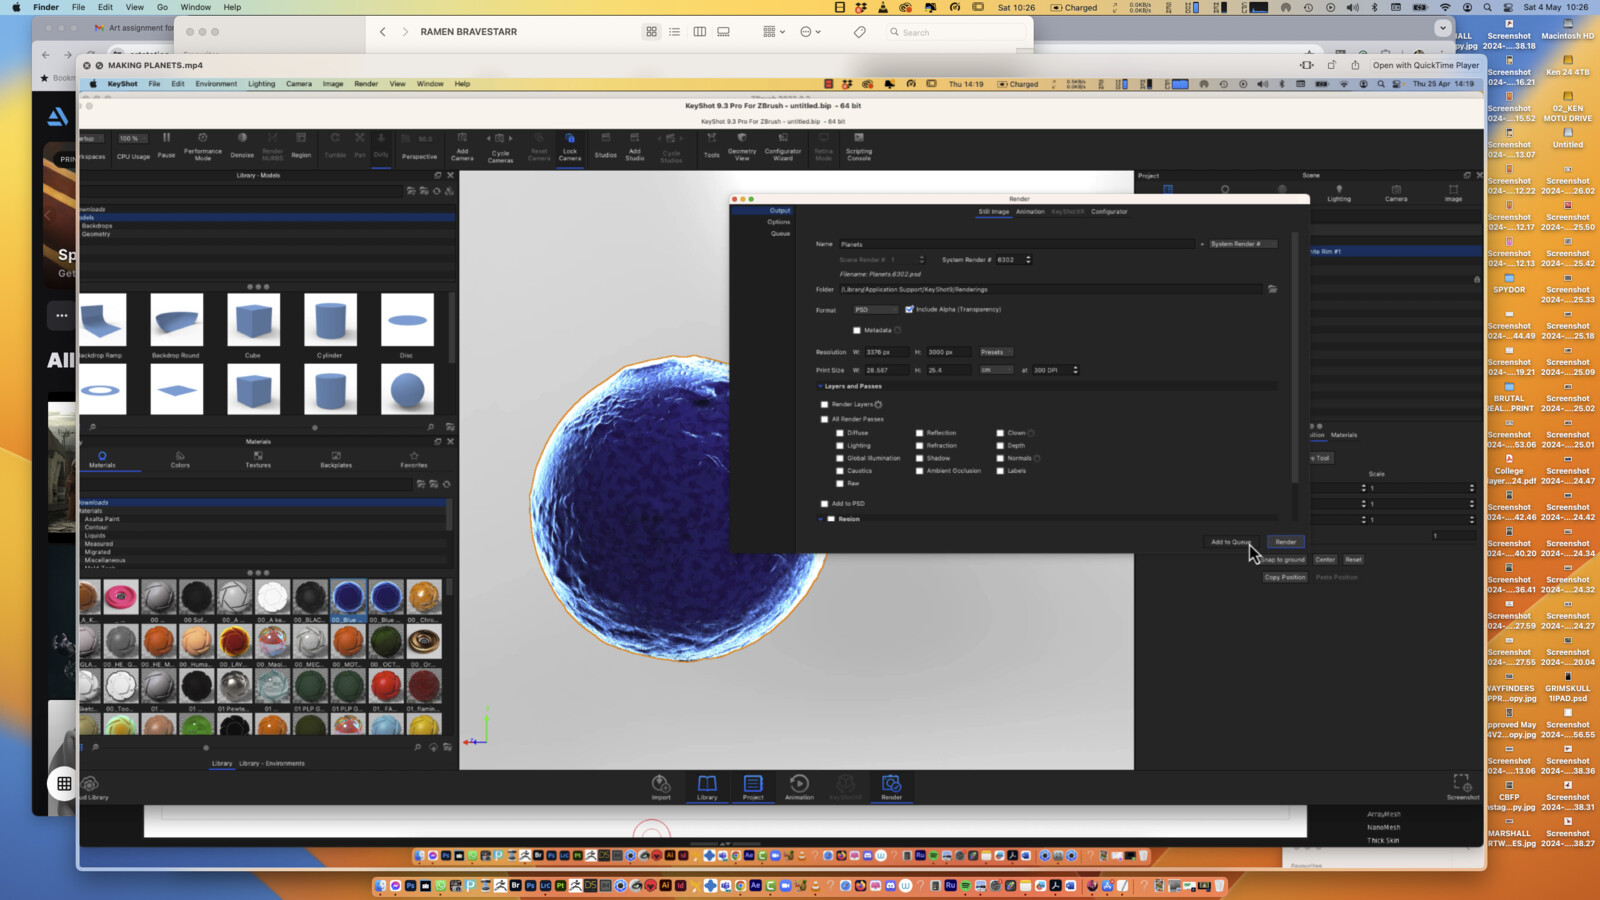Click the Name field containing Planets
Screen dimensions: 1600x900
[1018, 244]
